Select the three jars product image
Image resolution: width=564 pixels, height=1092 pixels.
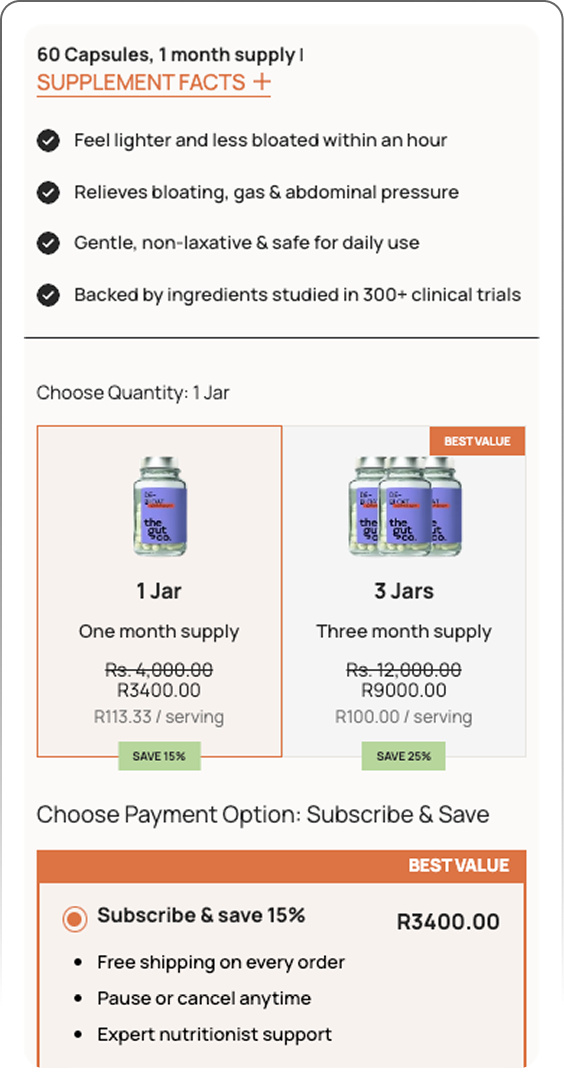point(404,506)
